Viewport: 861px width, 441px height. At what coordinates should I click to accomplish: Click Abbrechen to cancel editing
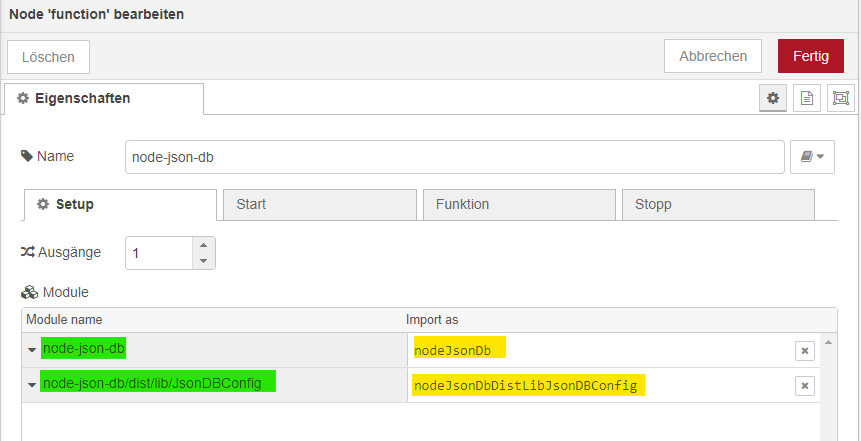(713, 56)
